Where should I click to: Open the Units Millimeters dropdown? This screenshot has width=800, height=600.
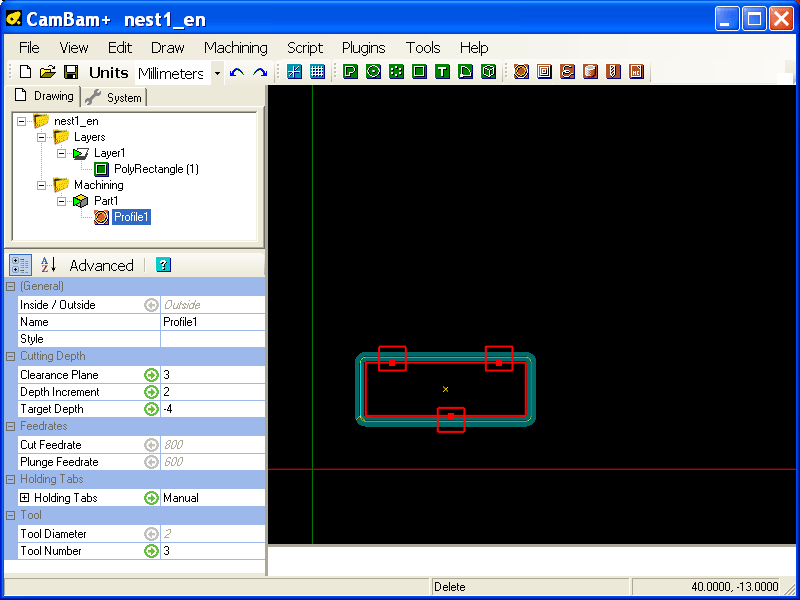click(217, 73)
